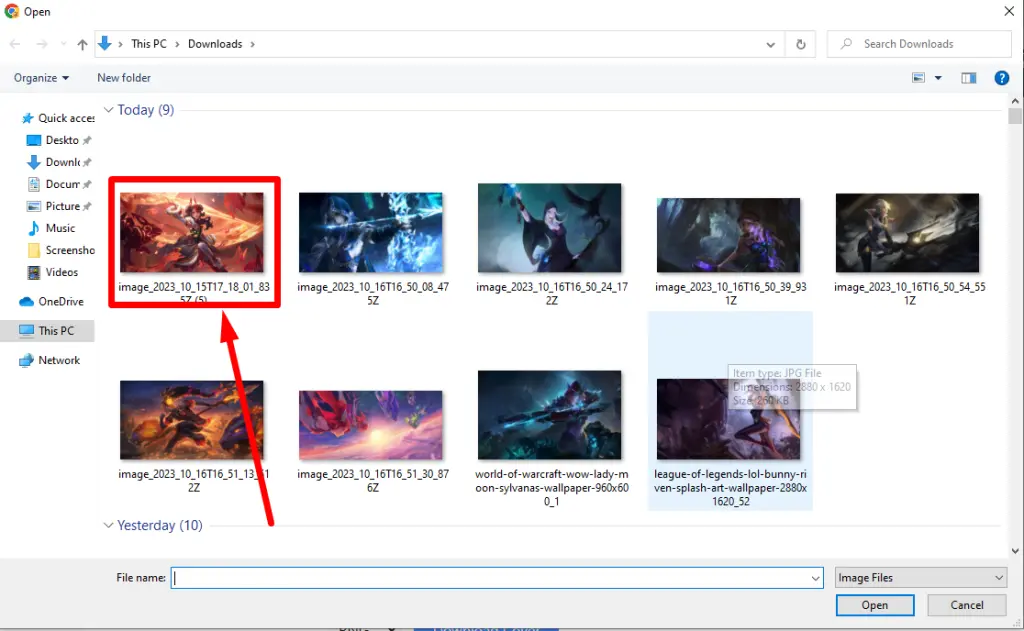This screenshot has height=631, width=1024.
Task: Expand the chevron before This PC breadcrumb
Action: 120,44
